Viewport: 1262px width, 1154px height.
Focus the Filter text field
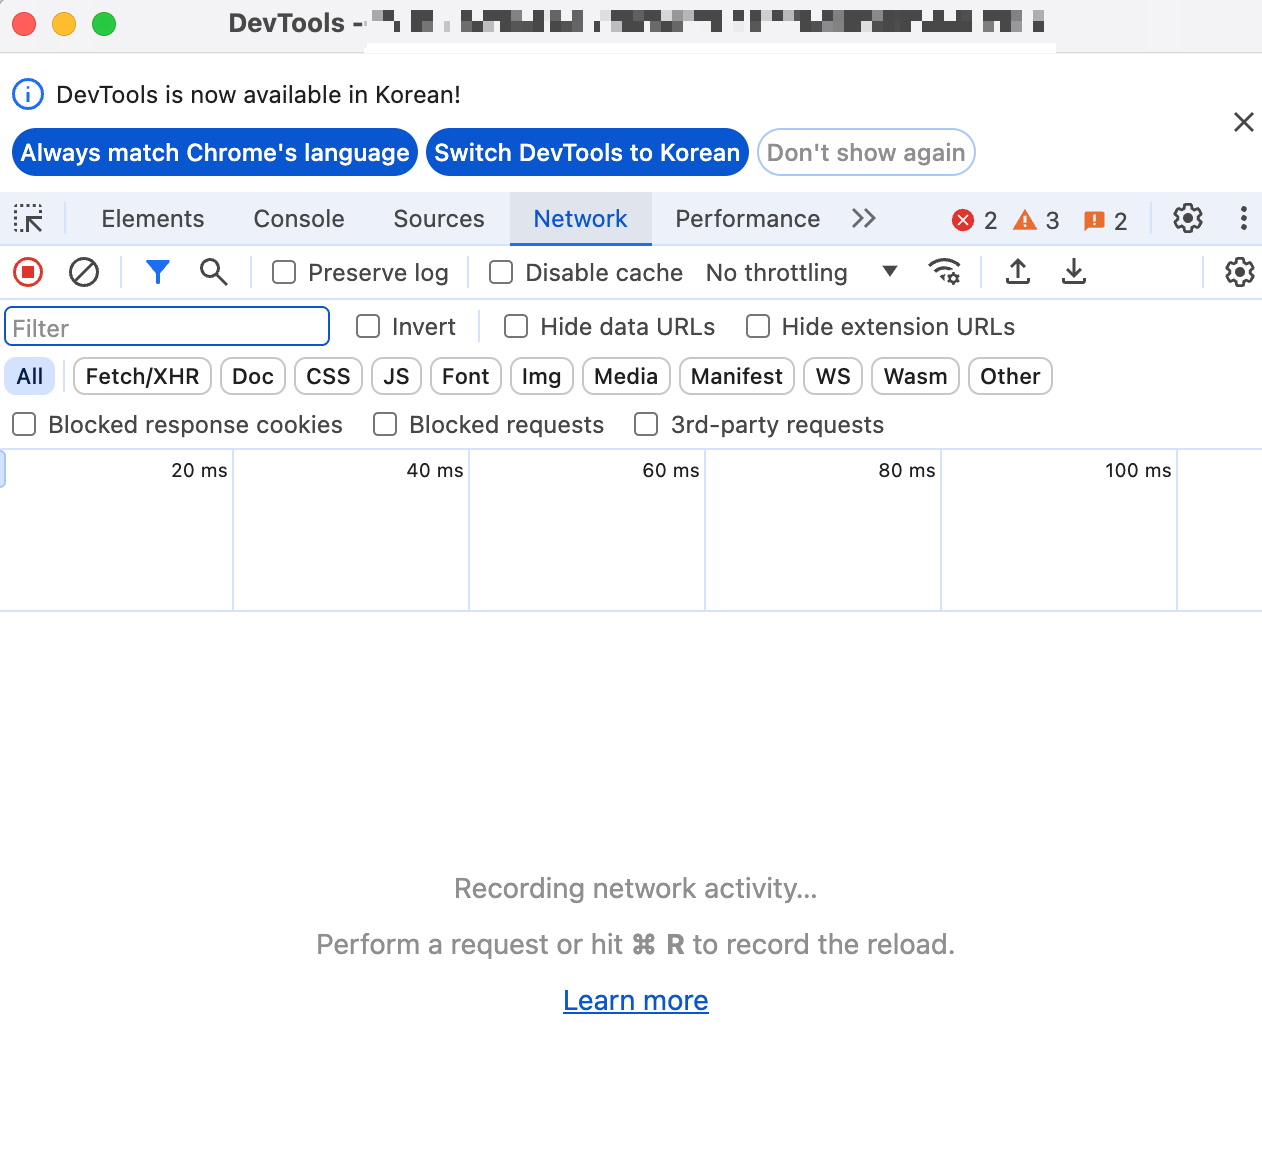coord(167,326)
